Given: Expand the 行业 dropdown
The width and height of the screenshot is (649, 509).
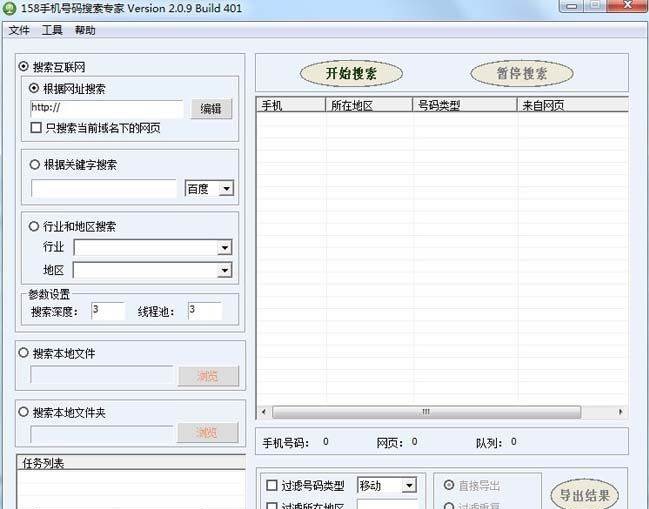Looking at the screenshot, I should click(x=224, y=247).
